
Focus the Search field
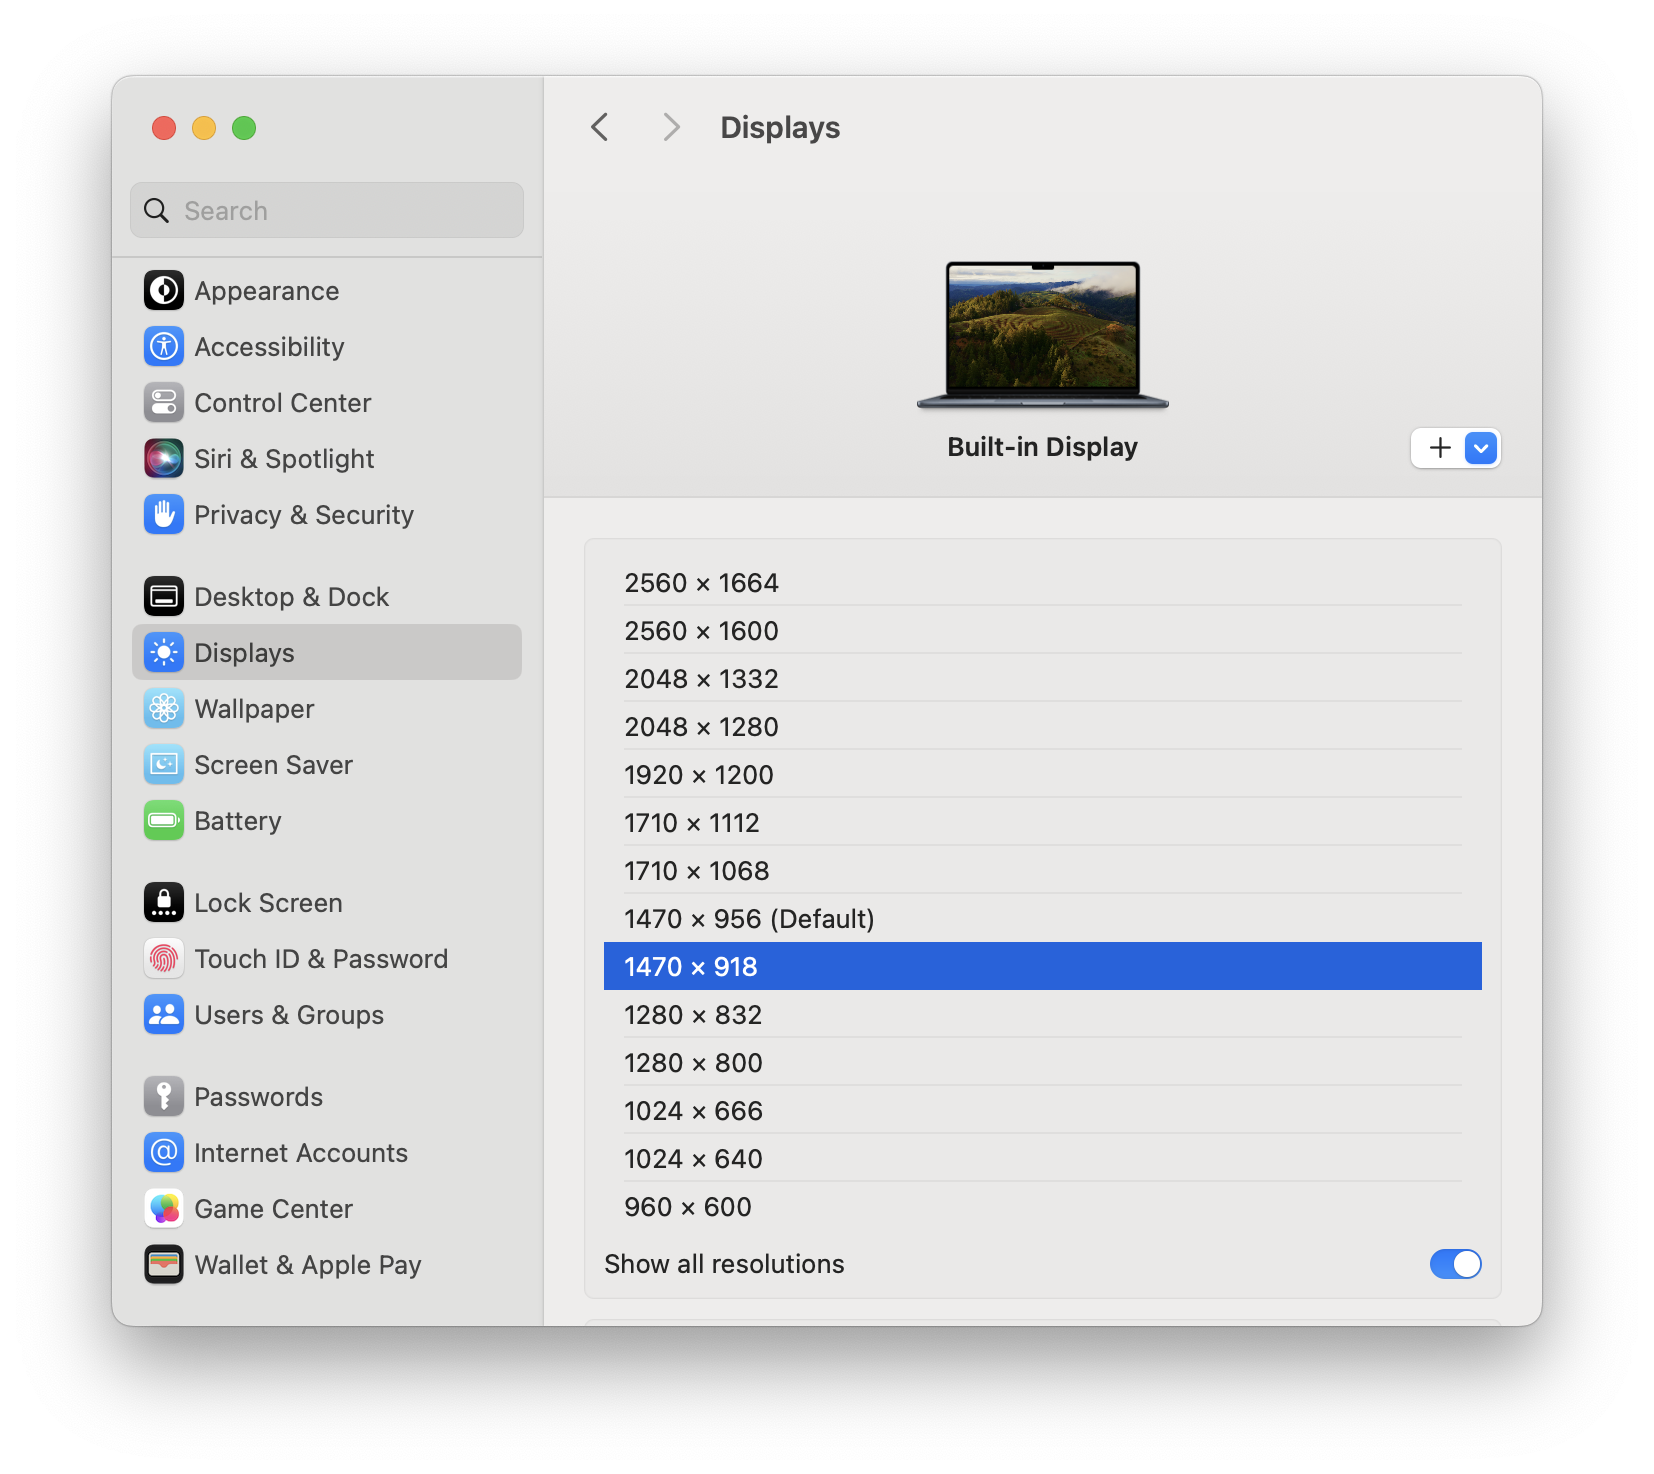point(327,210)
